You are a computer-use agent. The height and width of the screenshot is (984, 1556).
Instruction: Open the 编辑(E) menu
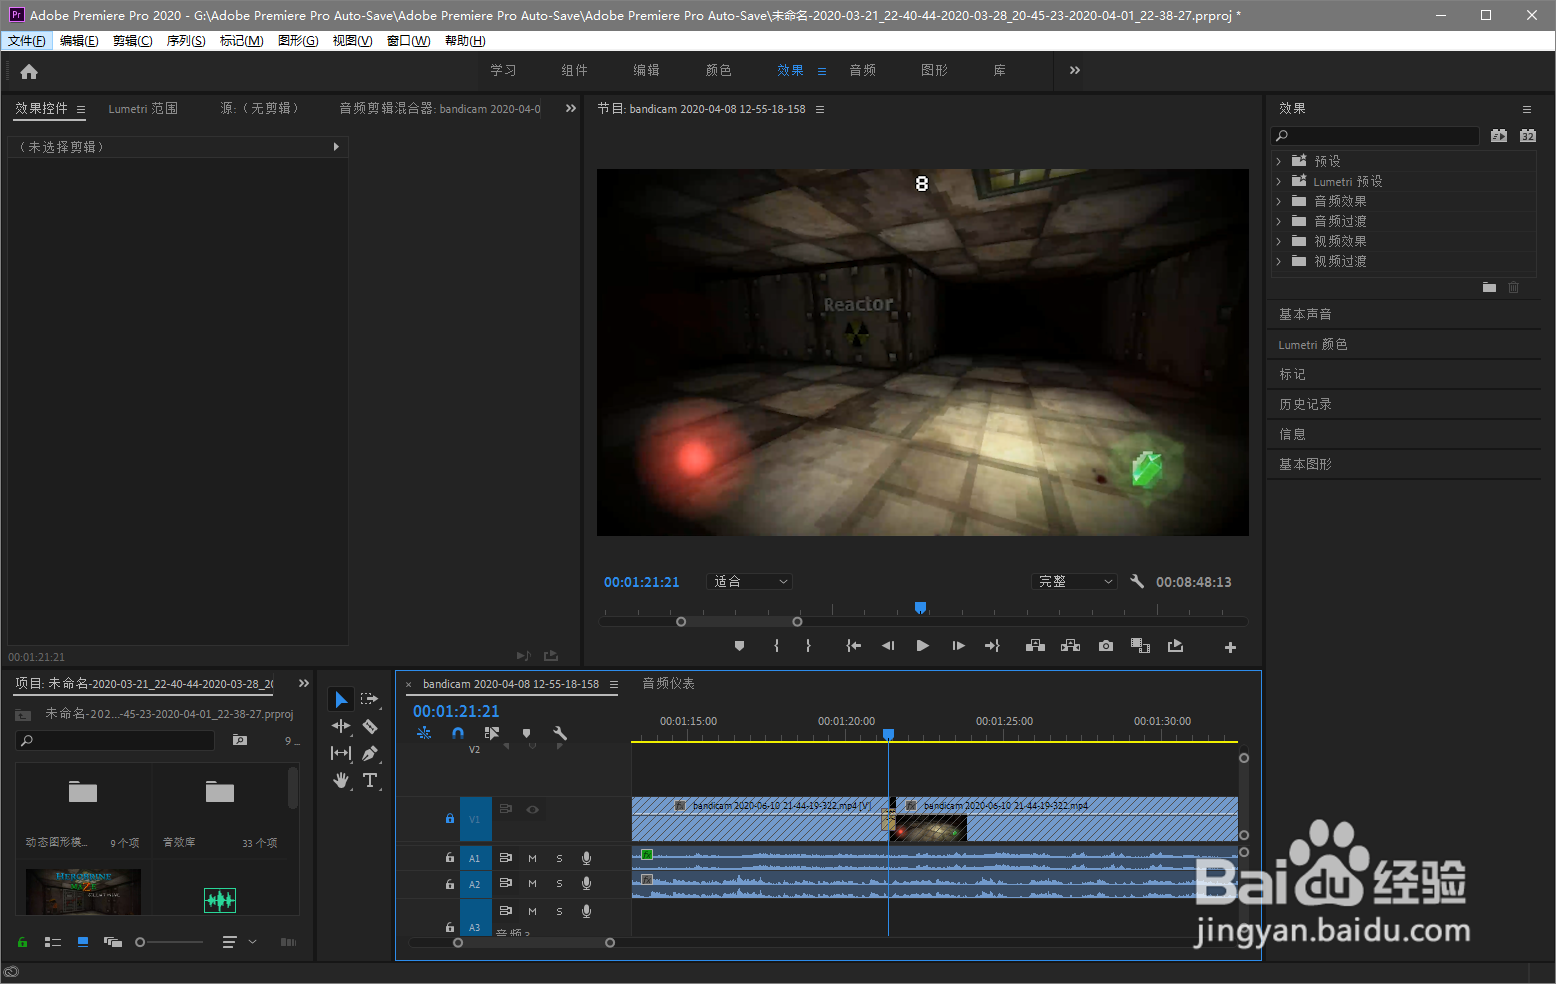coord(79,41)
